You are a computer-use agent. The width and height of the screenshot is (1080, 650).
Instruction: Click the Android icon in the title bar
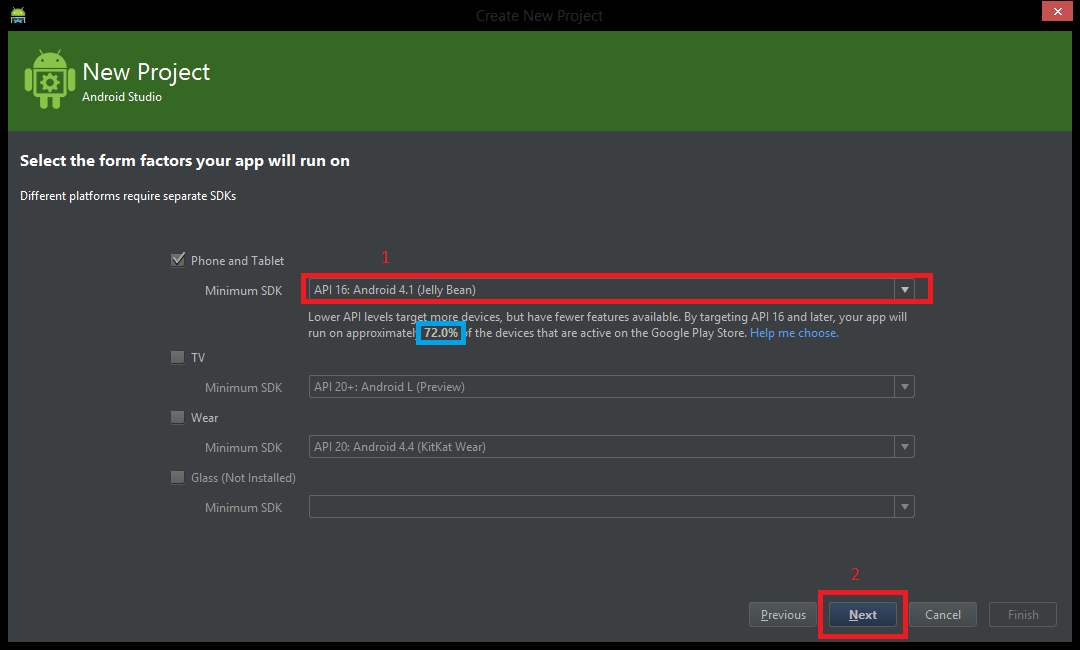coord(17,14)
